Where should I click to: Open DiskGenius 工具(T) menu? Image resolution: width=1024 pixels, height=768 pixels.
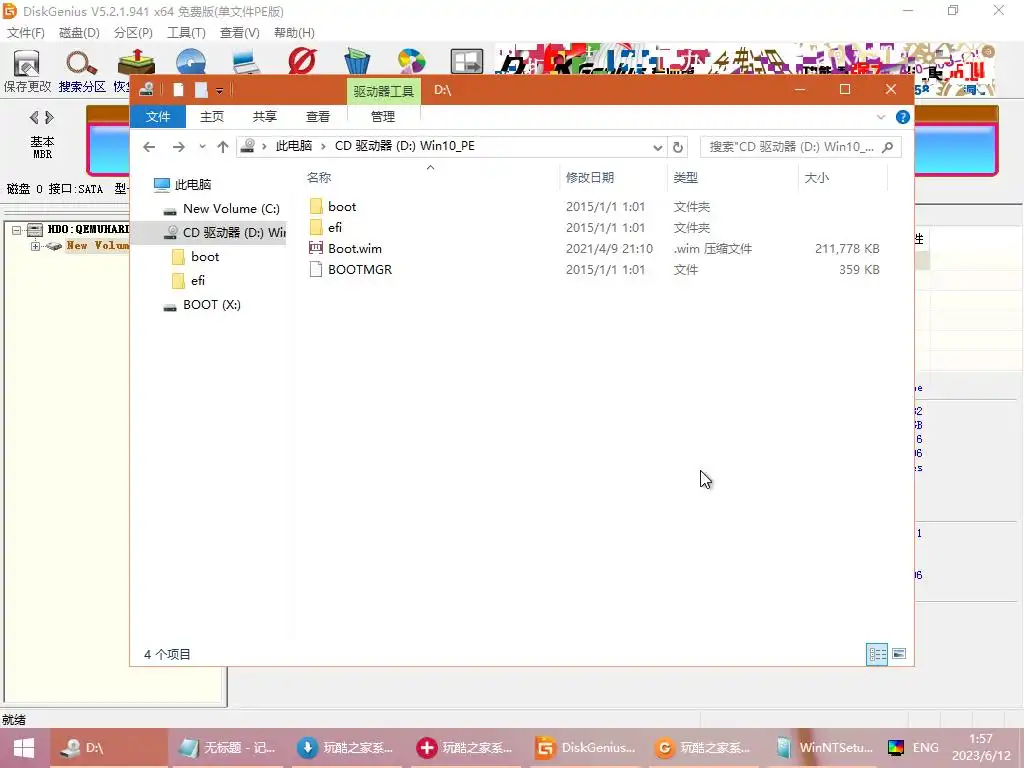(186, 33)
